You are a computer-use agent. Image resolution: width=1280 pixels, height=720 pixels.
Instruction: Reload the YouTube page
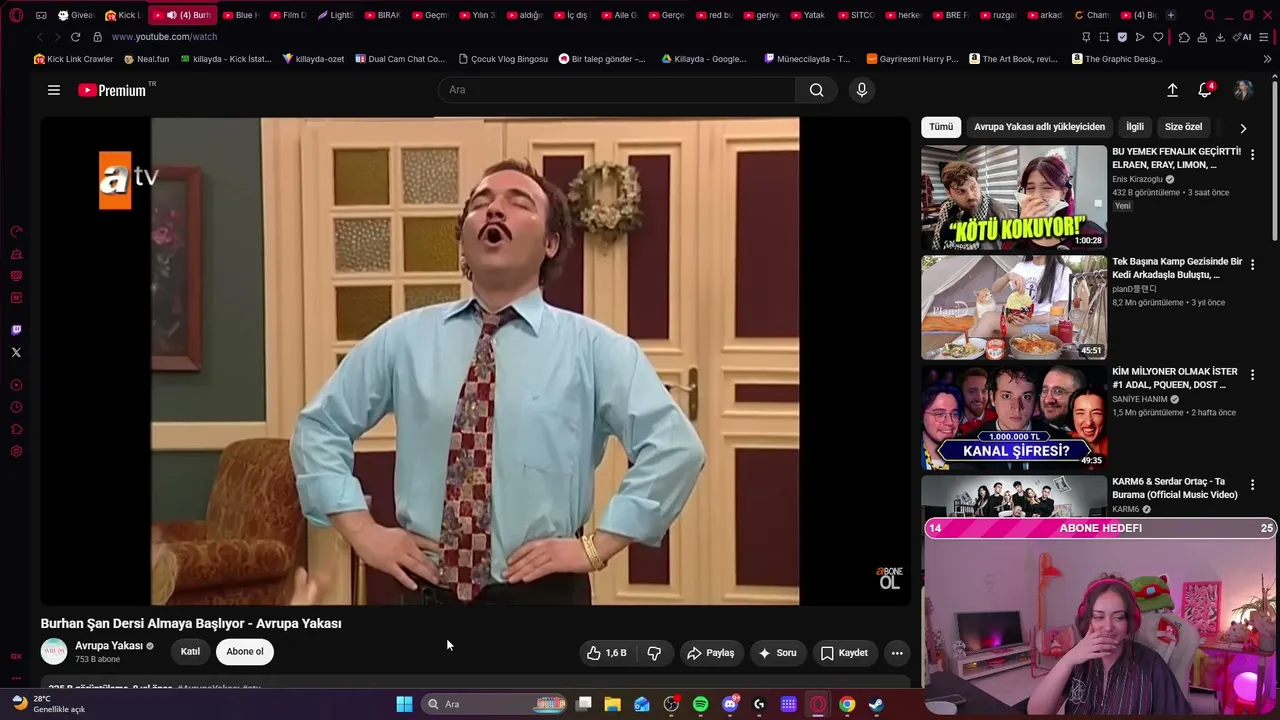(x=75, y=37)
